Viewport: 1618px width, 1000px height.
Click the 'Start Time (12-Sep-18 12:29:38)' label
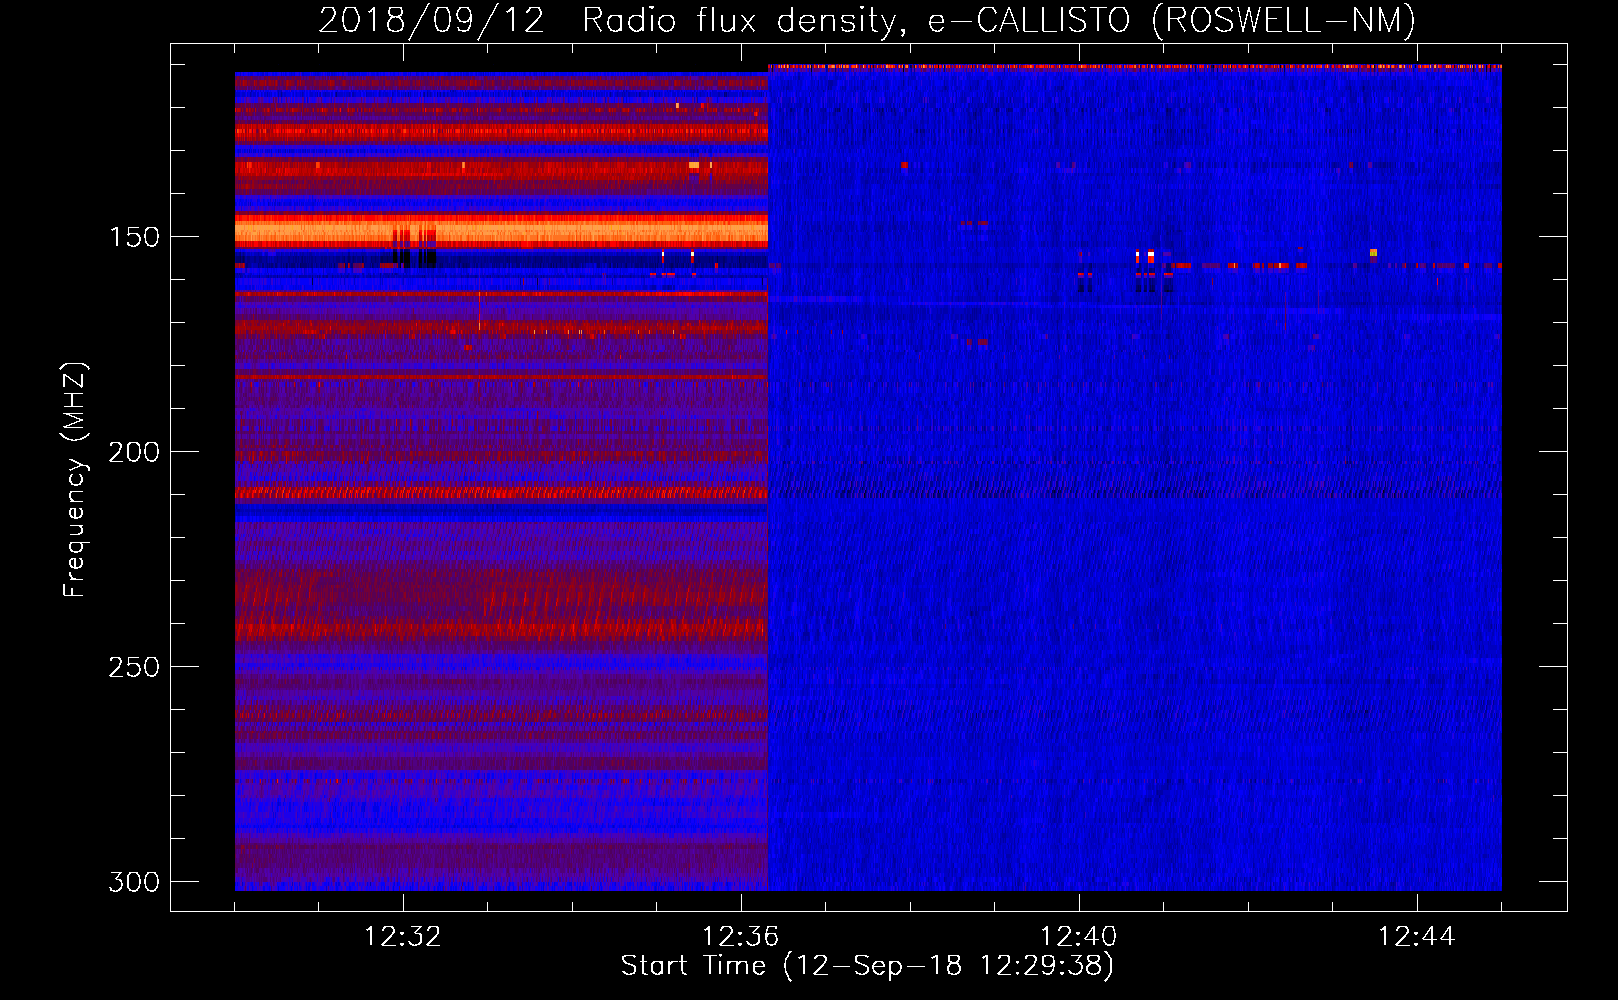tap(867, 966)
